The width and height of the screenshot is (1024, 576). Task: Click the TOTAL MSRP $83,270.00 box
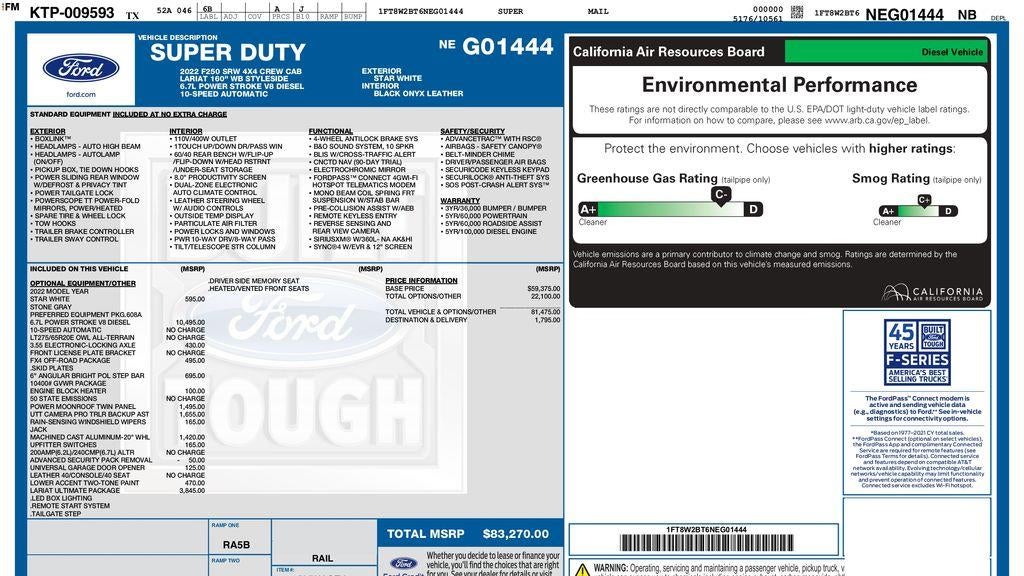coord(470,534)
